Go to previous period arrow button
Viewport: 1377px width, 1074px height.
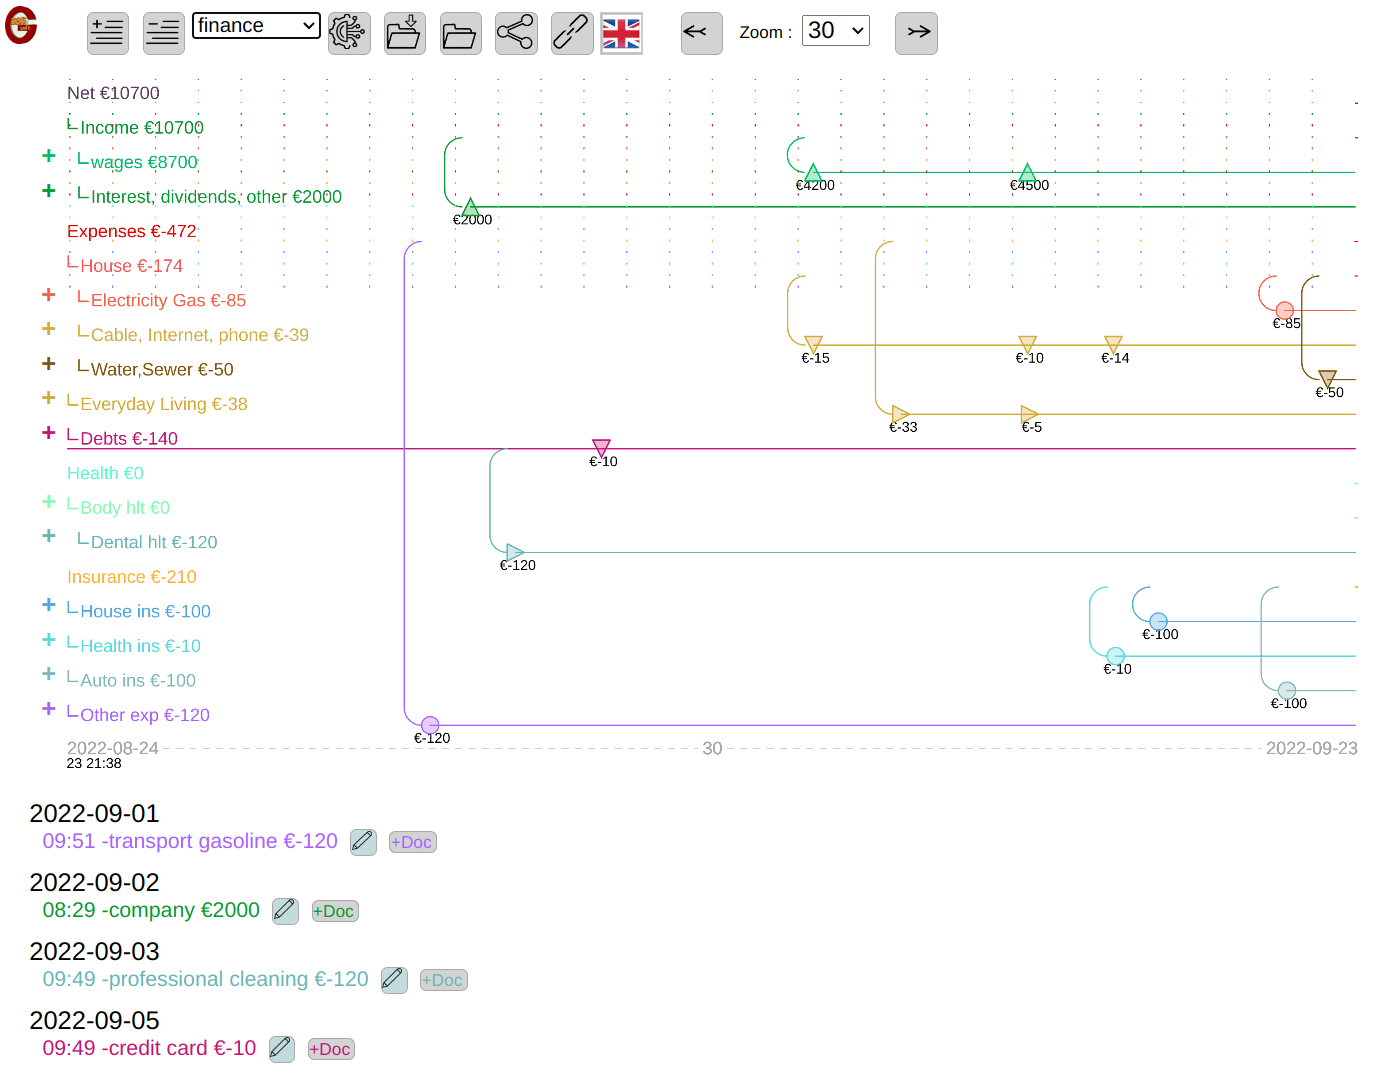(702, 33)
